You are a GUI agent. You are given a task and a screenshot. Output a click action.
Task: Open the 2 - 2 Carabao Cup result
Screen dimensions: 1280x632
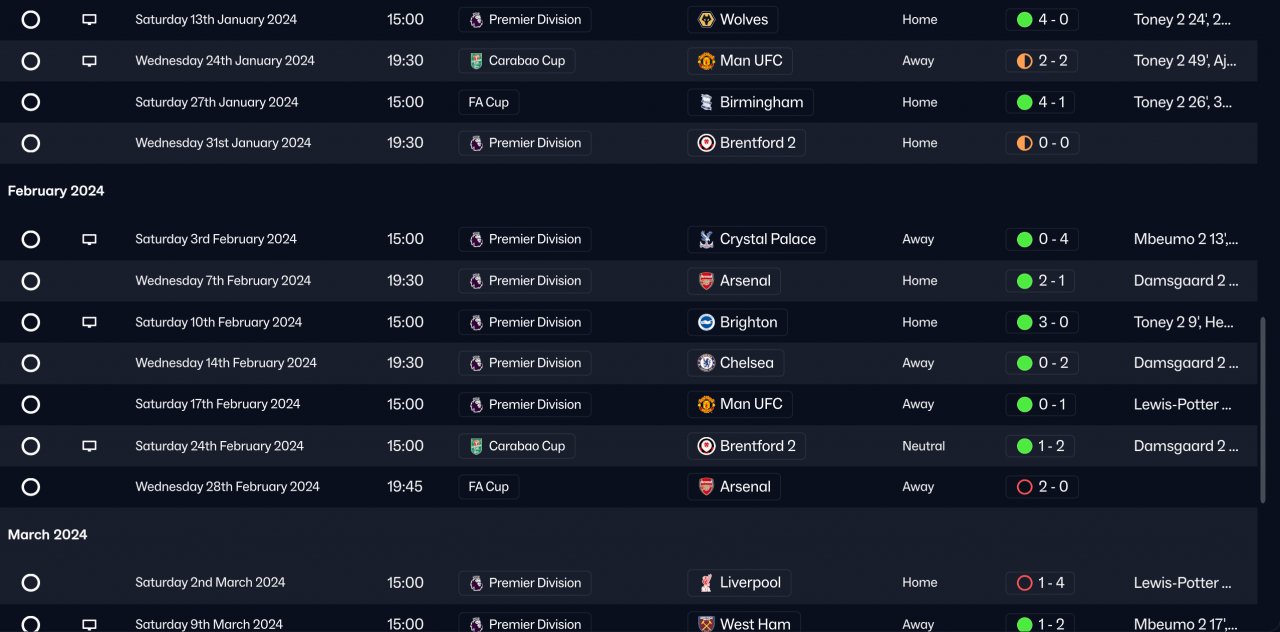coord(1042,61)
